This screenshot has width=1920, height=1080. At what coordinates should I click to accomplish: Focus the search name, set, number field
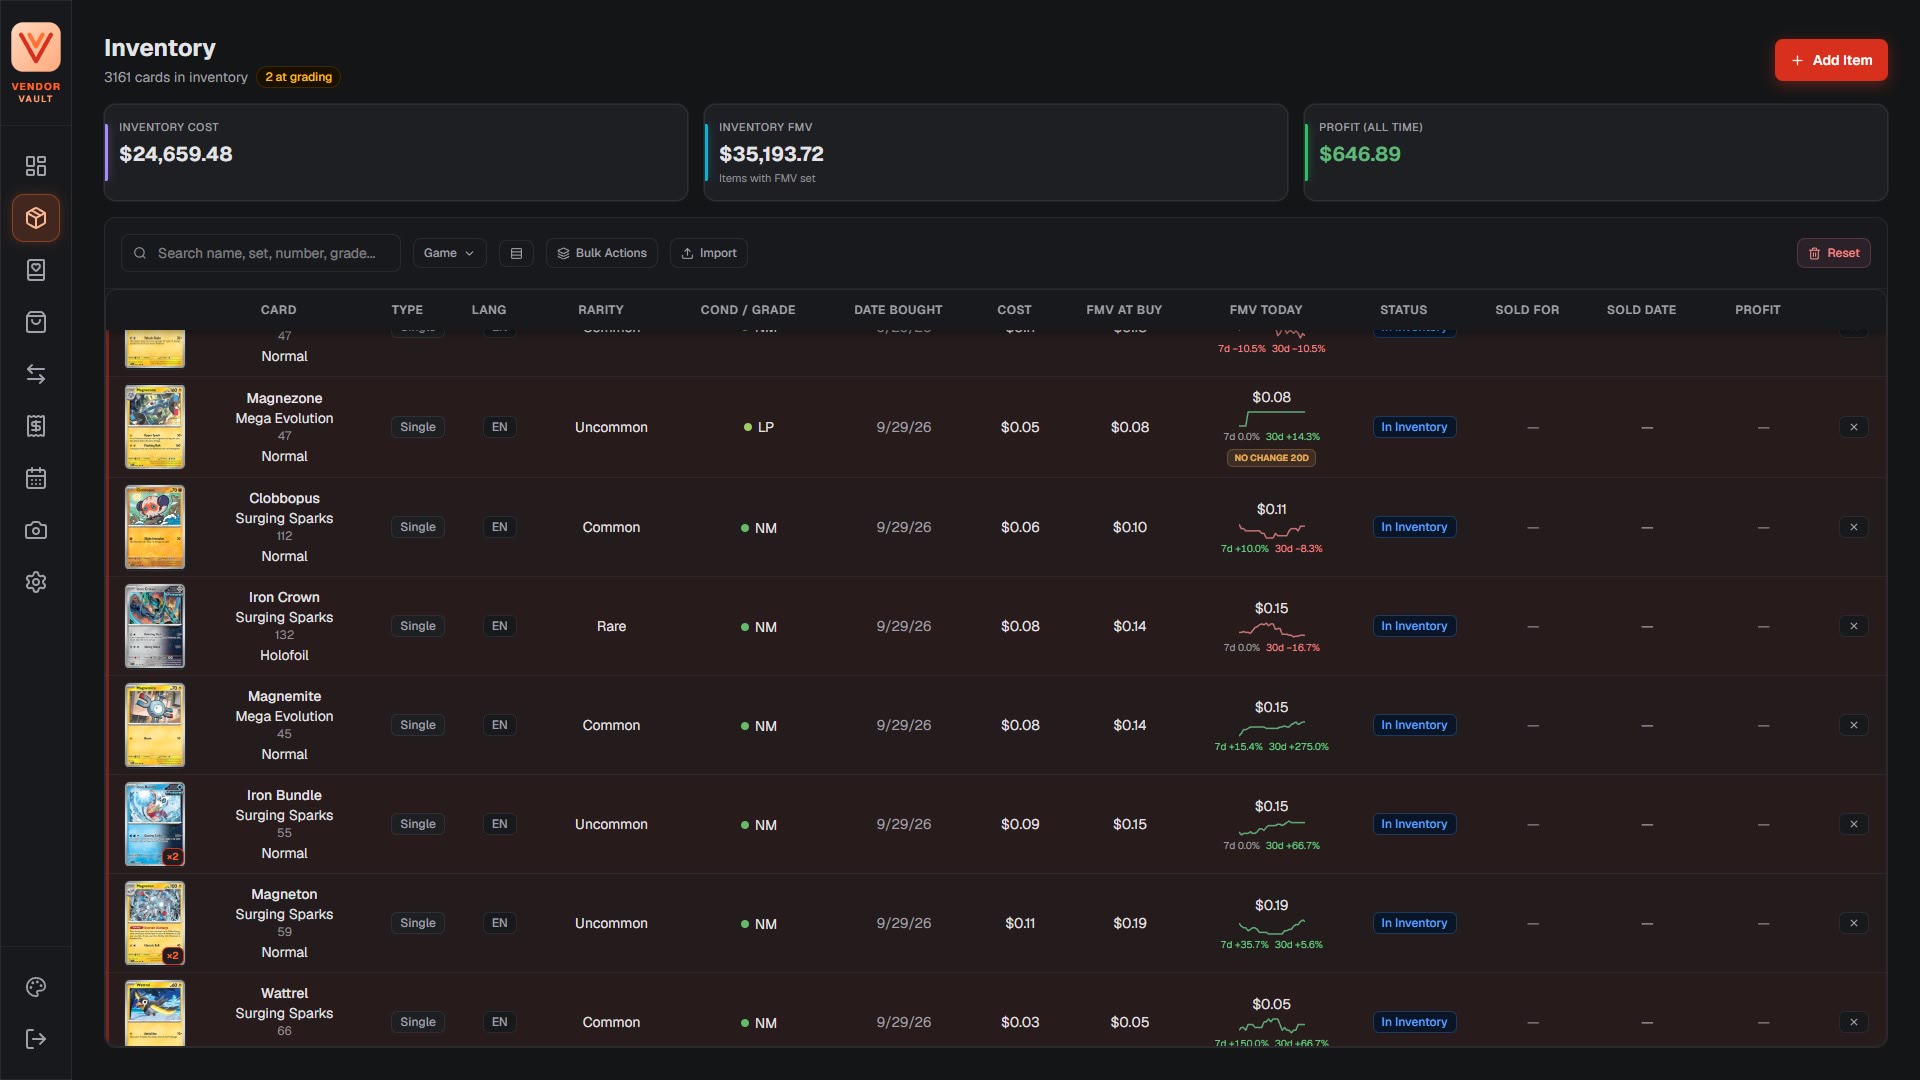click(x=261, y=253)
